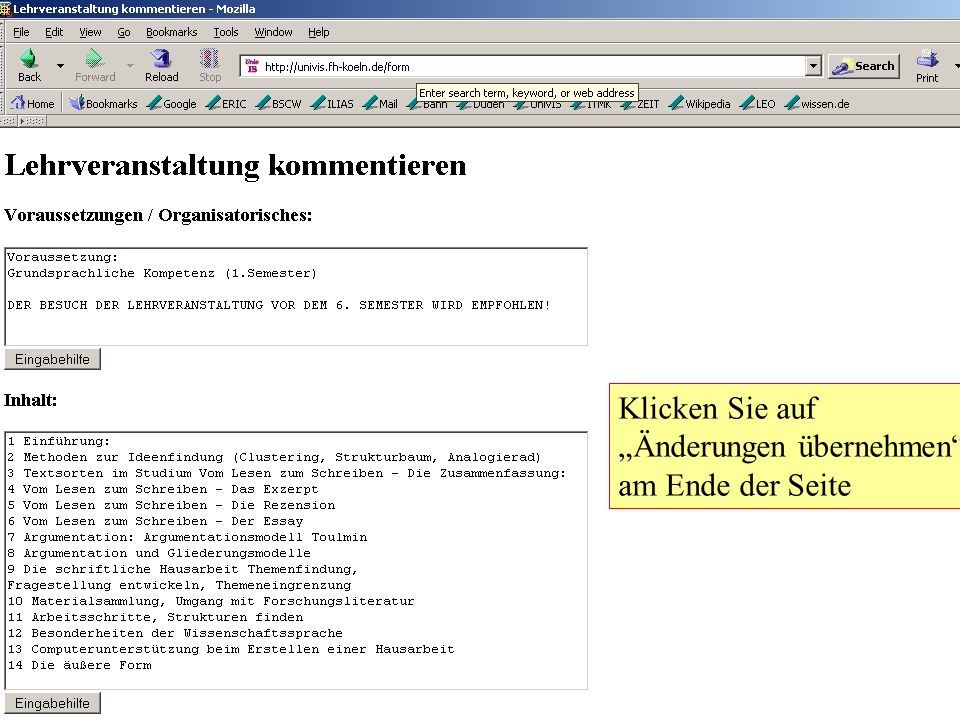The height and width of the screenshot is (720, 960).
Task: Open the ERIC bookmark
Action: point(227,103)
